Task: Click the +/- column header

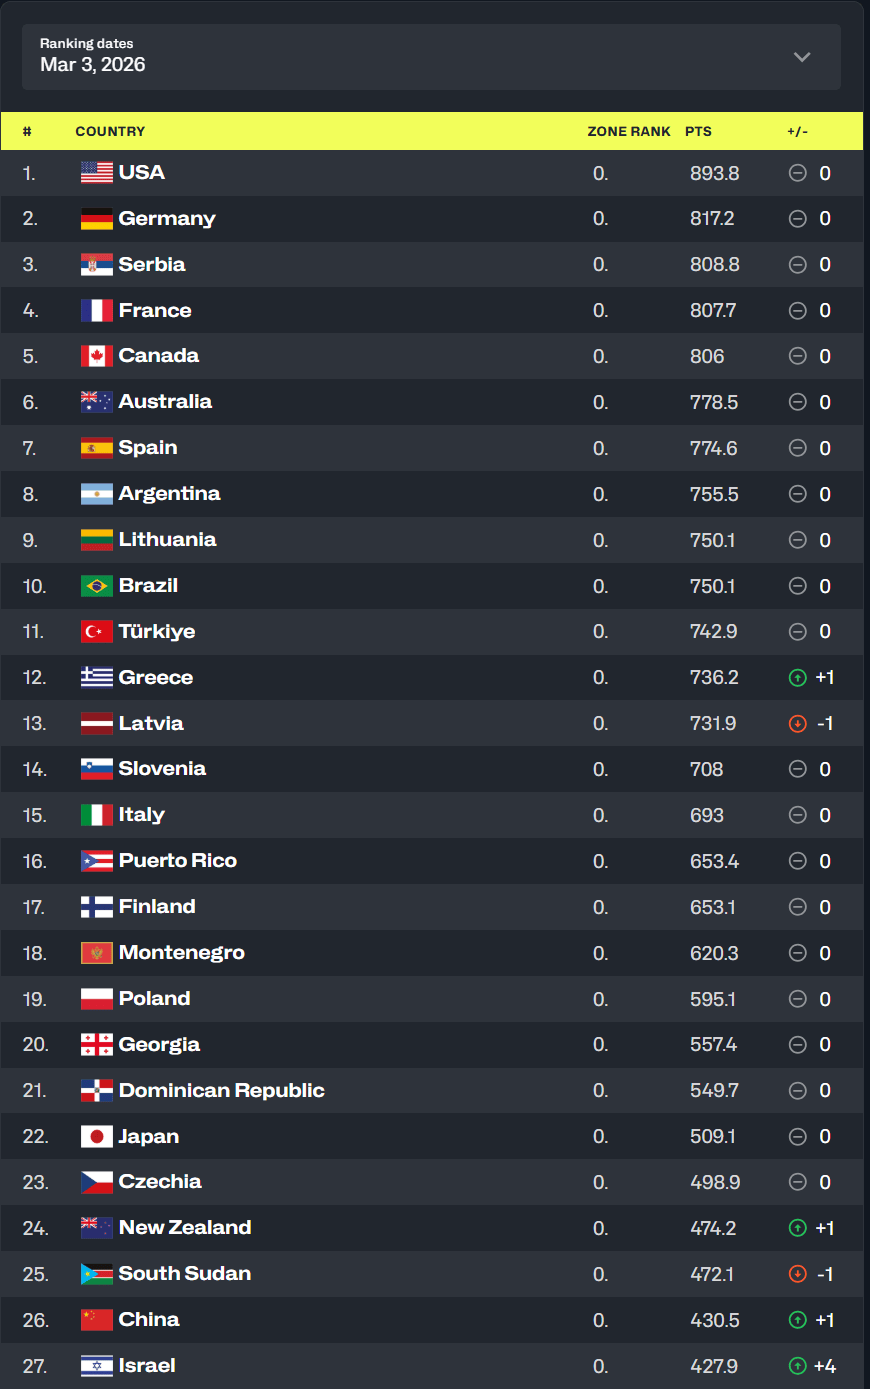Action: (x=797, y=132)
